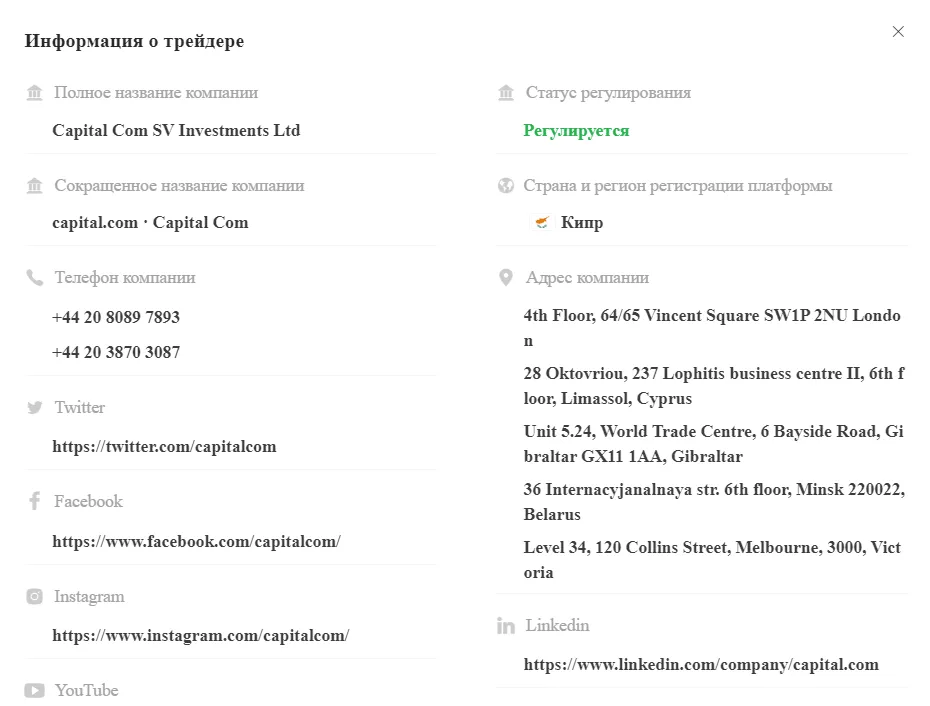Click the Instagram camera icon
Screen dimensions: 930x706
click(34, 596)
